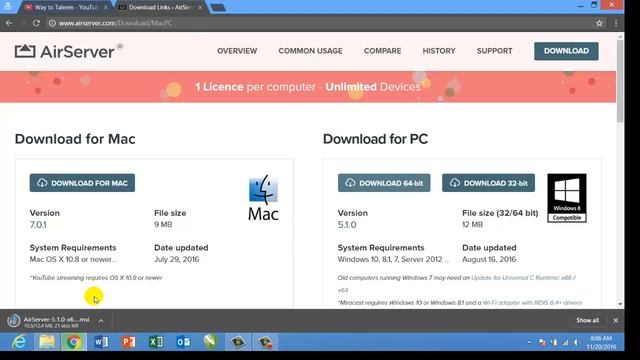Open Wi-Fi adapter with NDIS 6.4+ drivers link
Viewport: 640px width, 360px height.
(532, 302)
